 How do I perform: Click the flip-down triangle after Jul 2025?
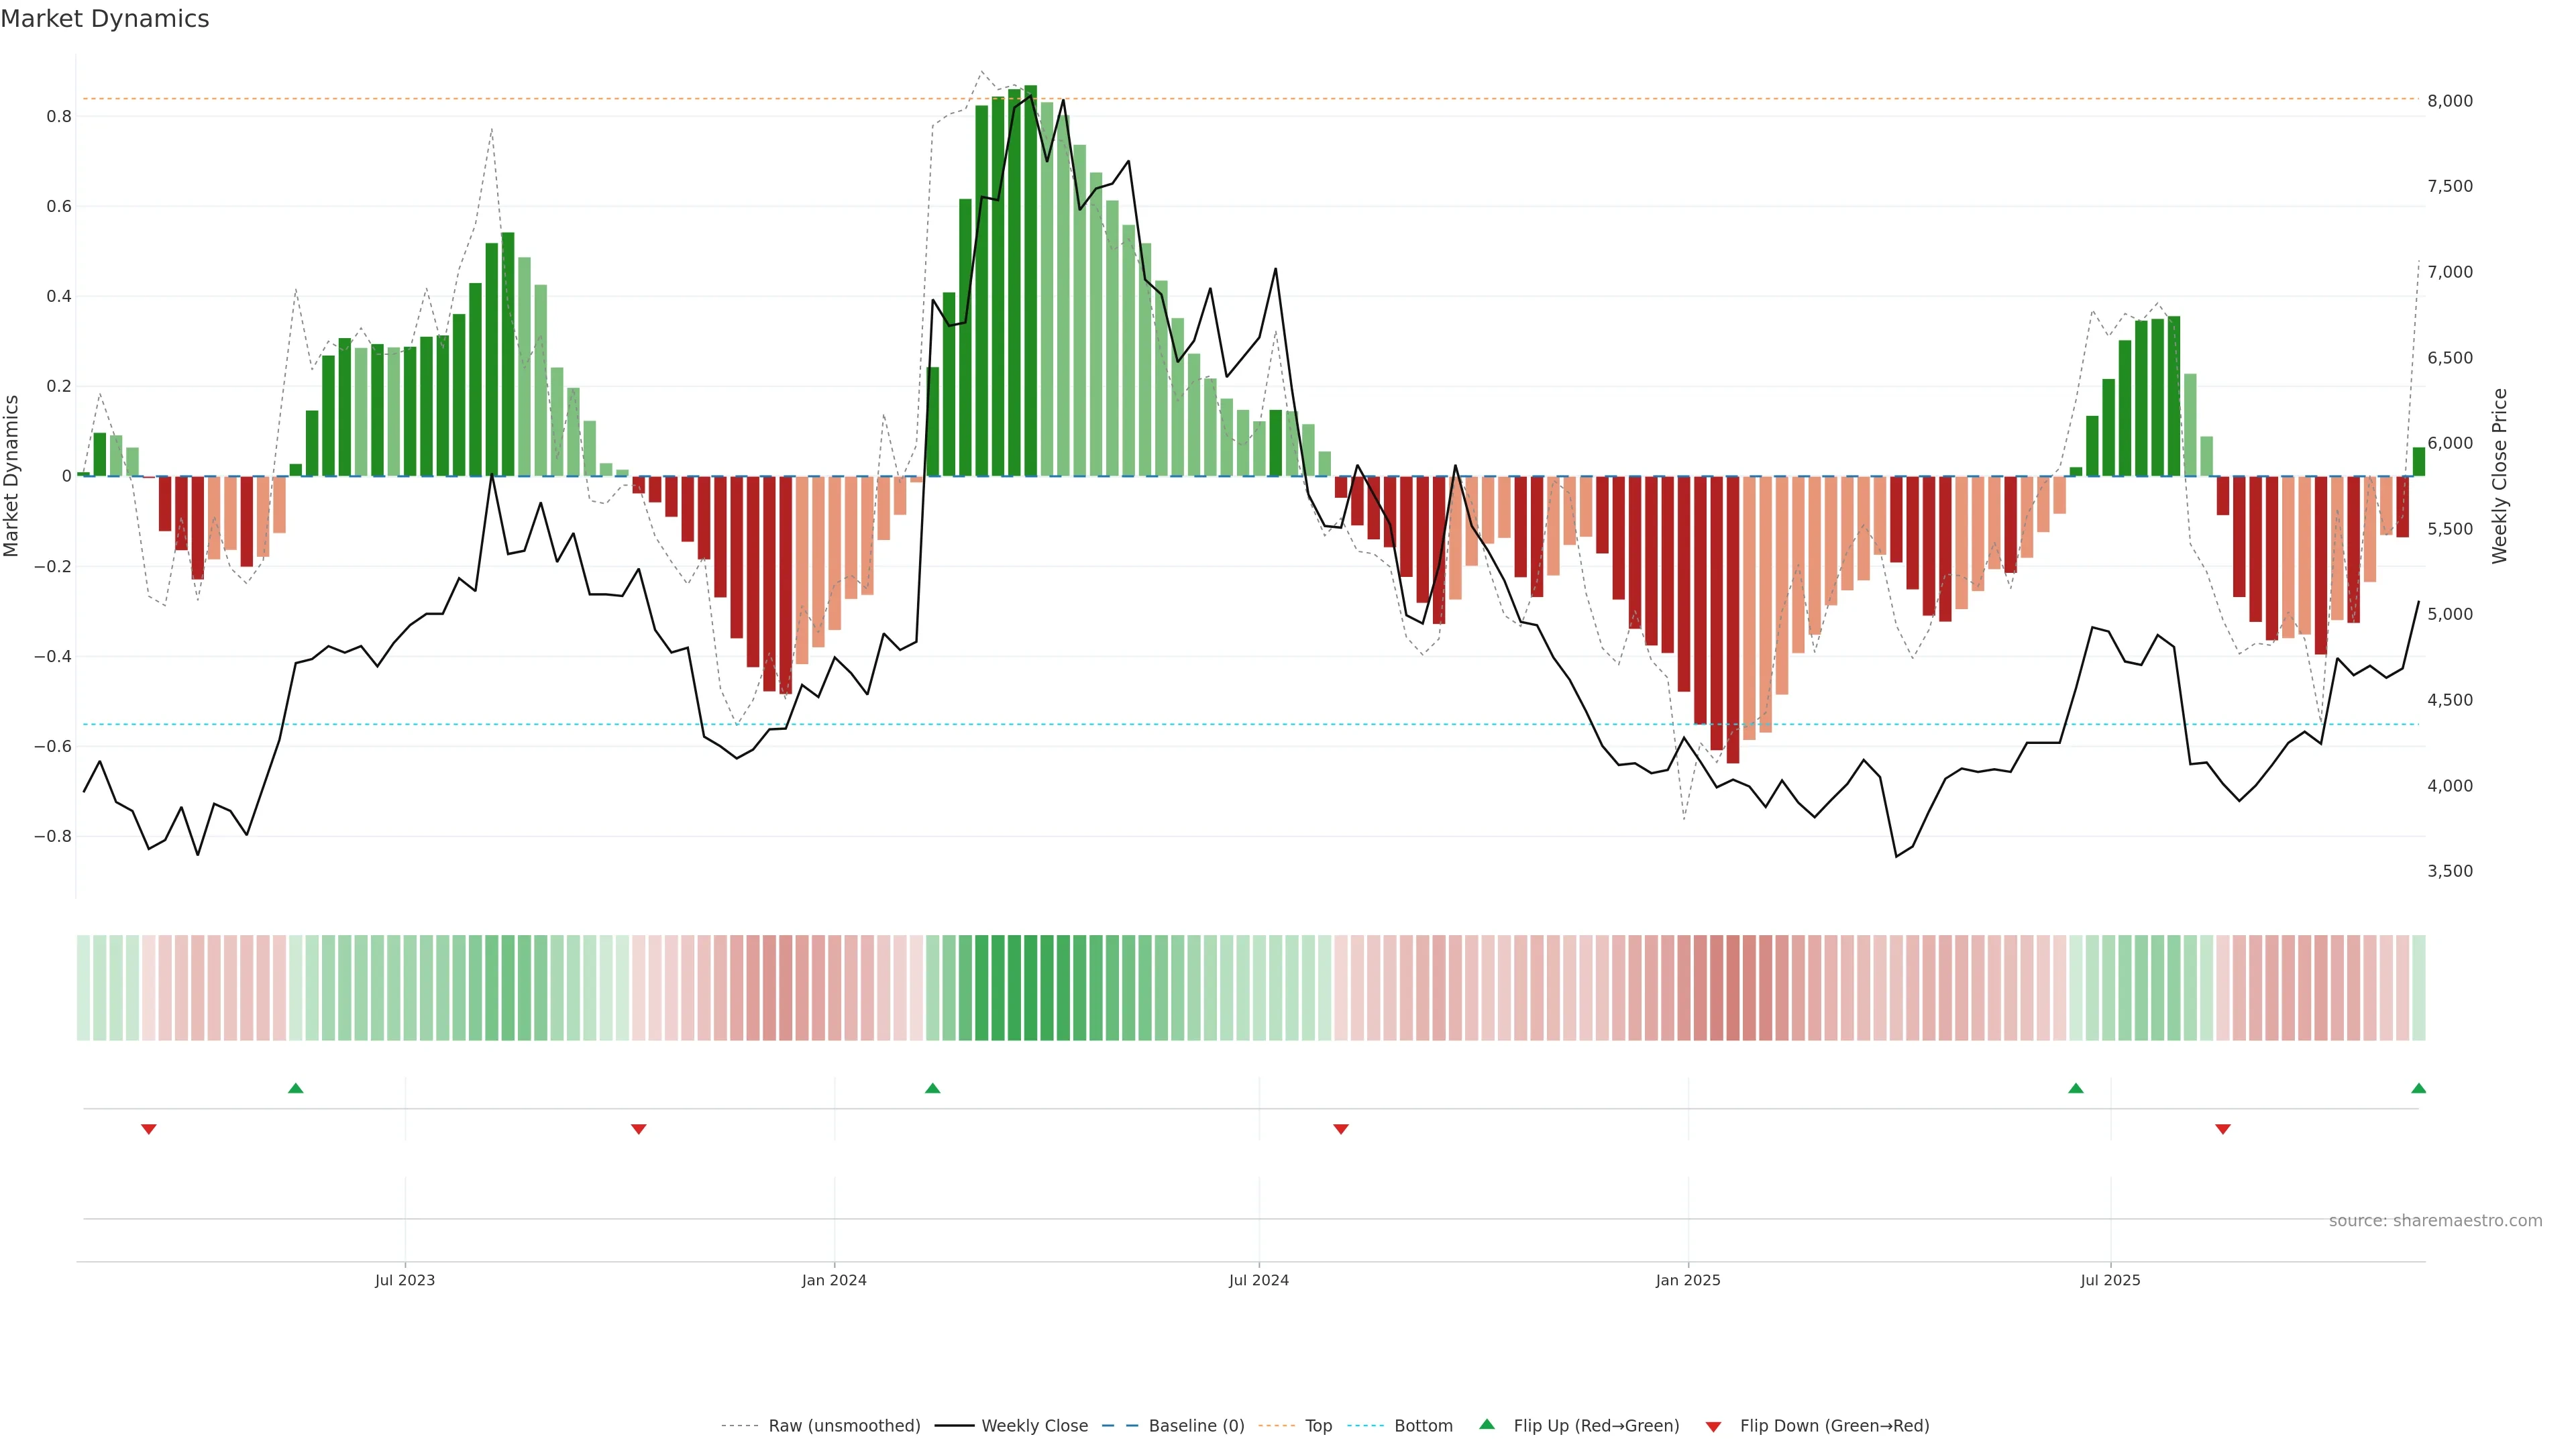click(x=2222, y=1129)
